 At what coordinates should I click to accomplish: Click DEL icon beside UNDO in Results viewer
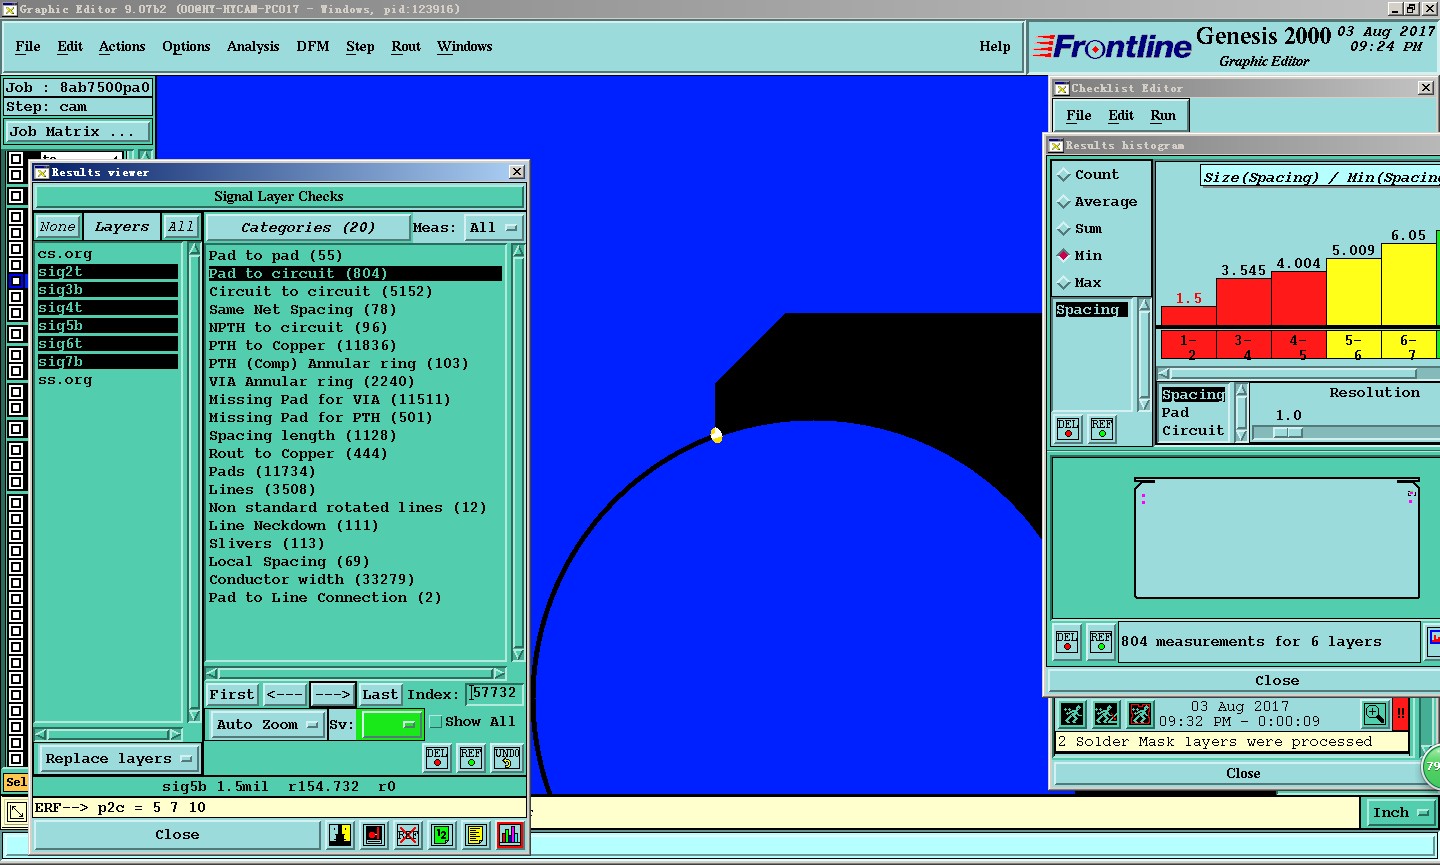click(x=437, y=758)
